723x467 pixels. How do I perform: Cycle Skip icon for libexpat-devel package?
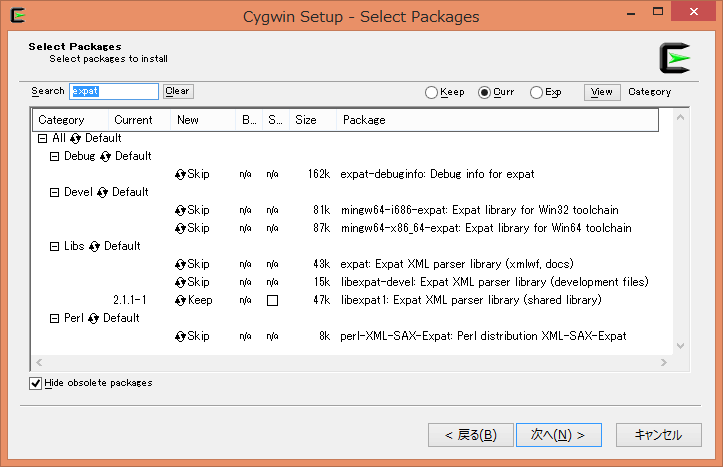180,283
